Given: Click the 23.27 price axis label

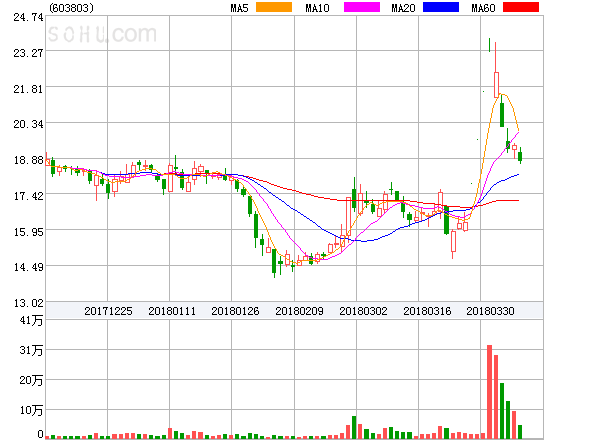Looking at the screenshot, I should click(28, 53).
